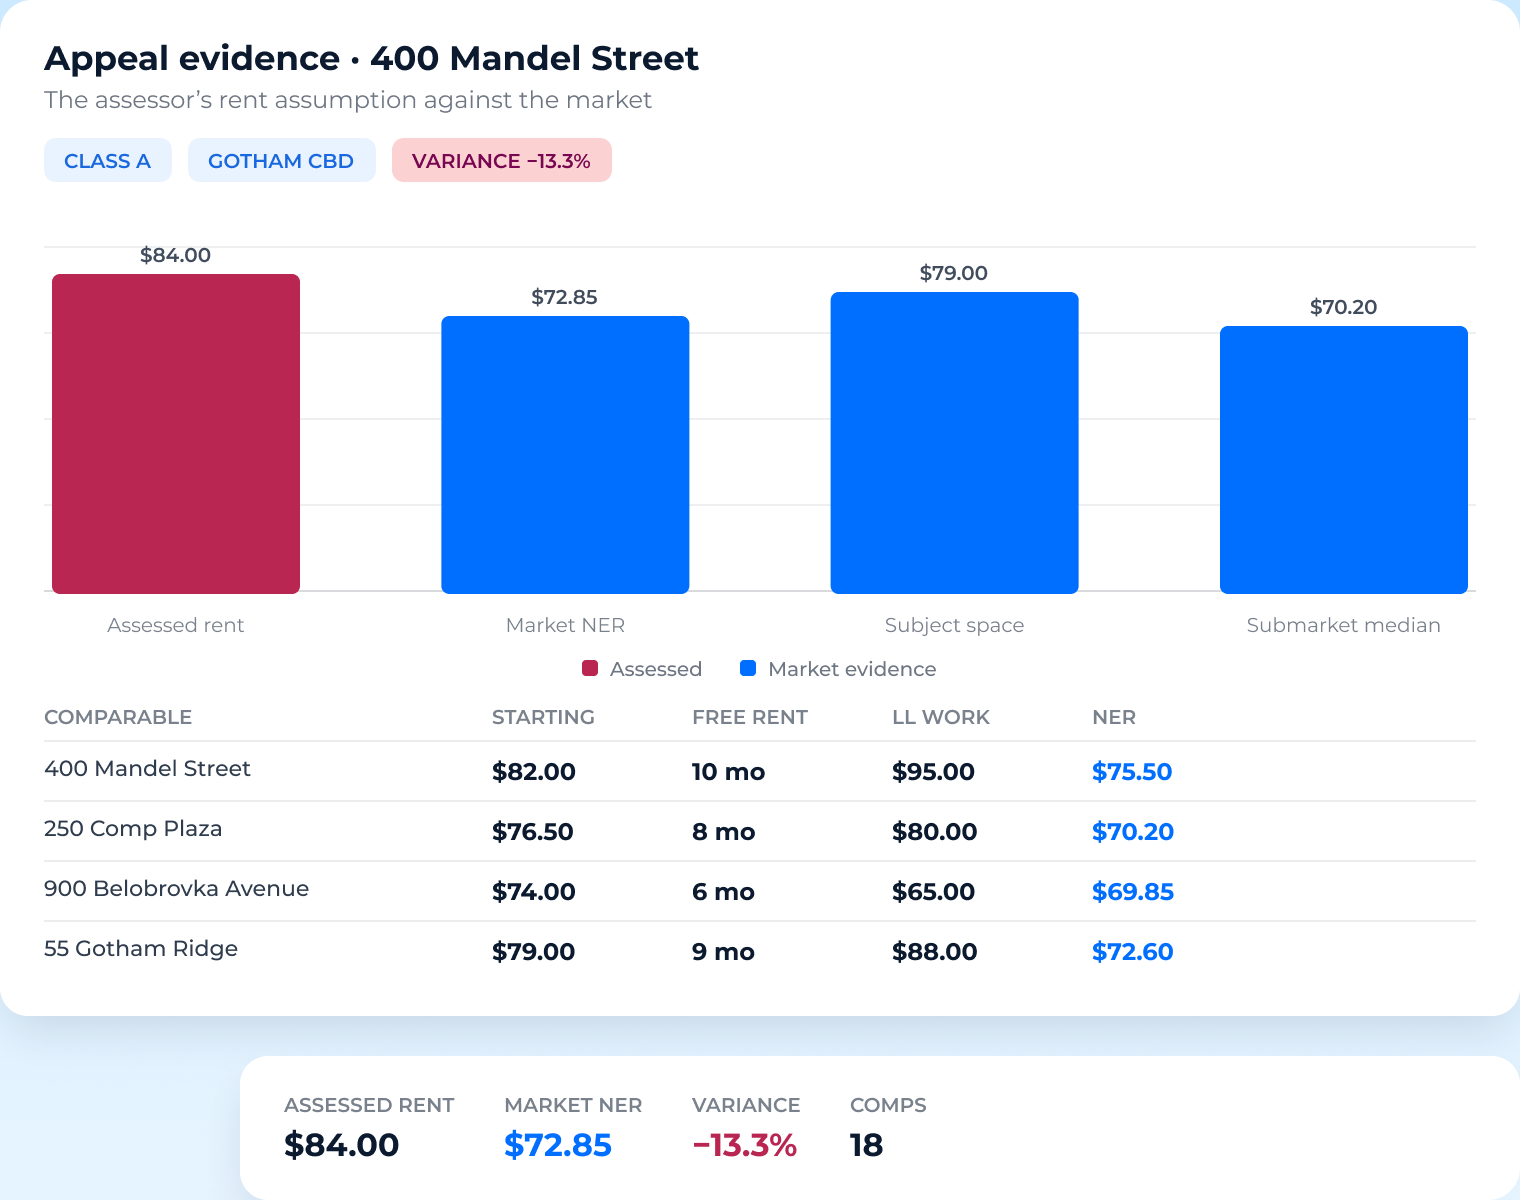
Task: Click the STARTING column header
Action: (543, 717)
